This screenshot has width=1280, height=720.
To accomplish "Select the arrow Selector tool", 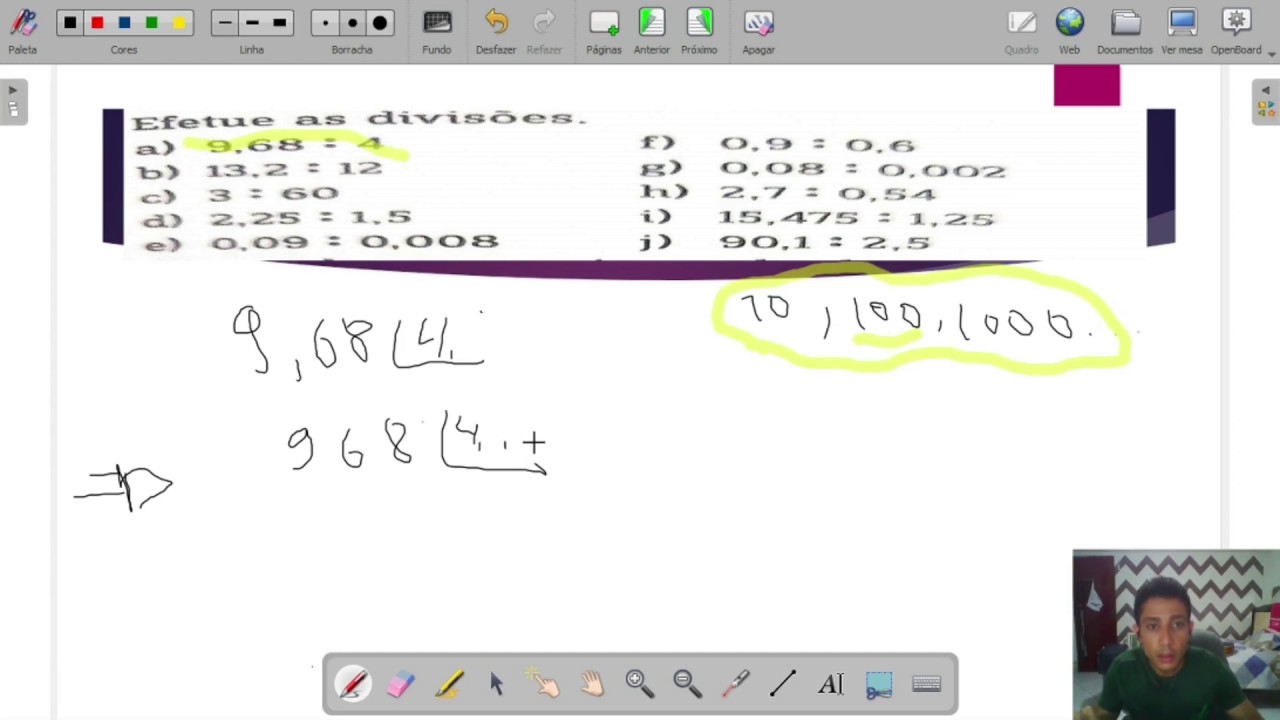I will [x=497, y=684].
